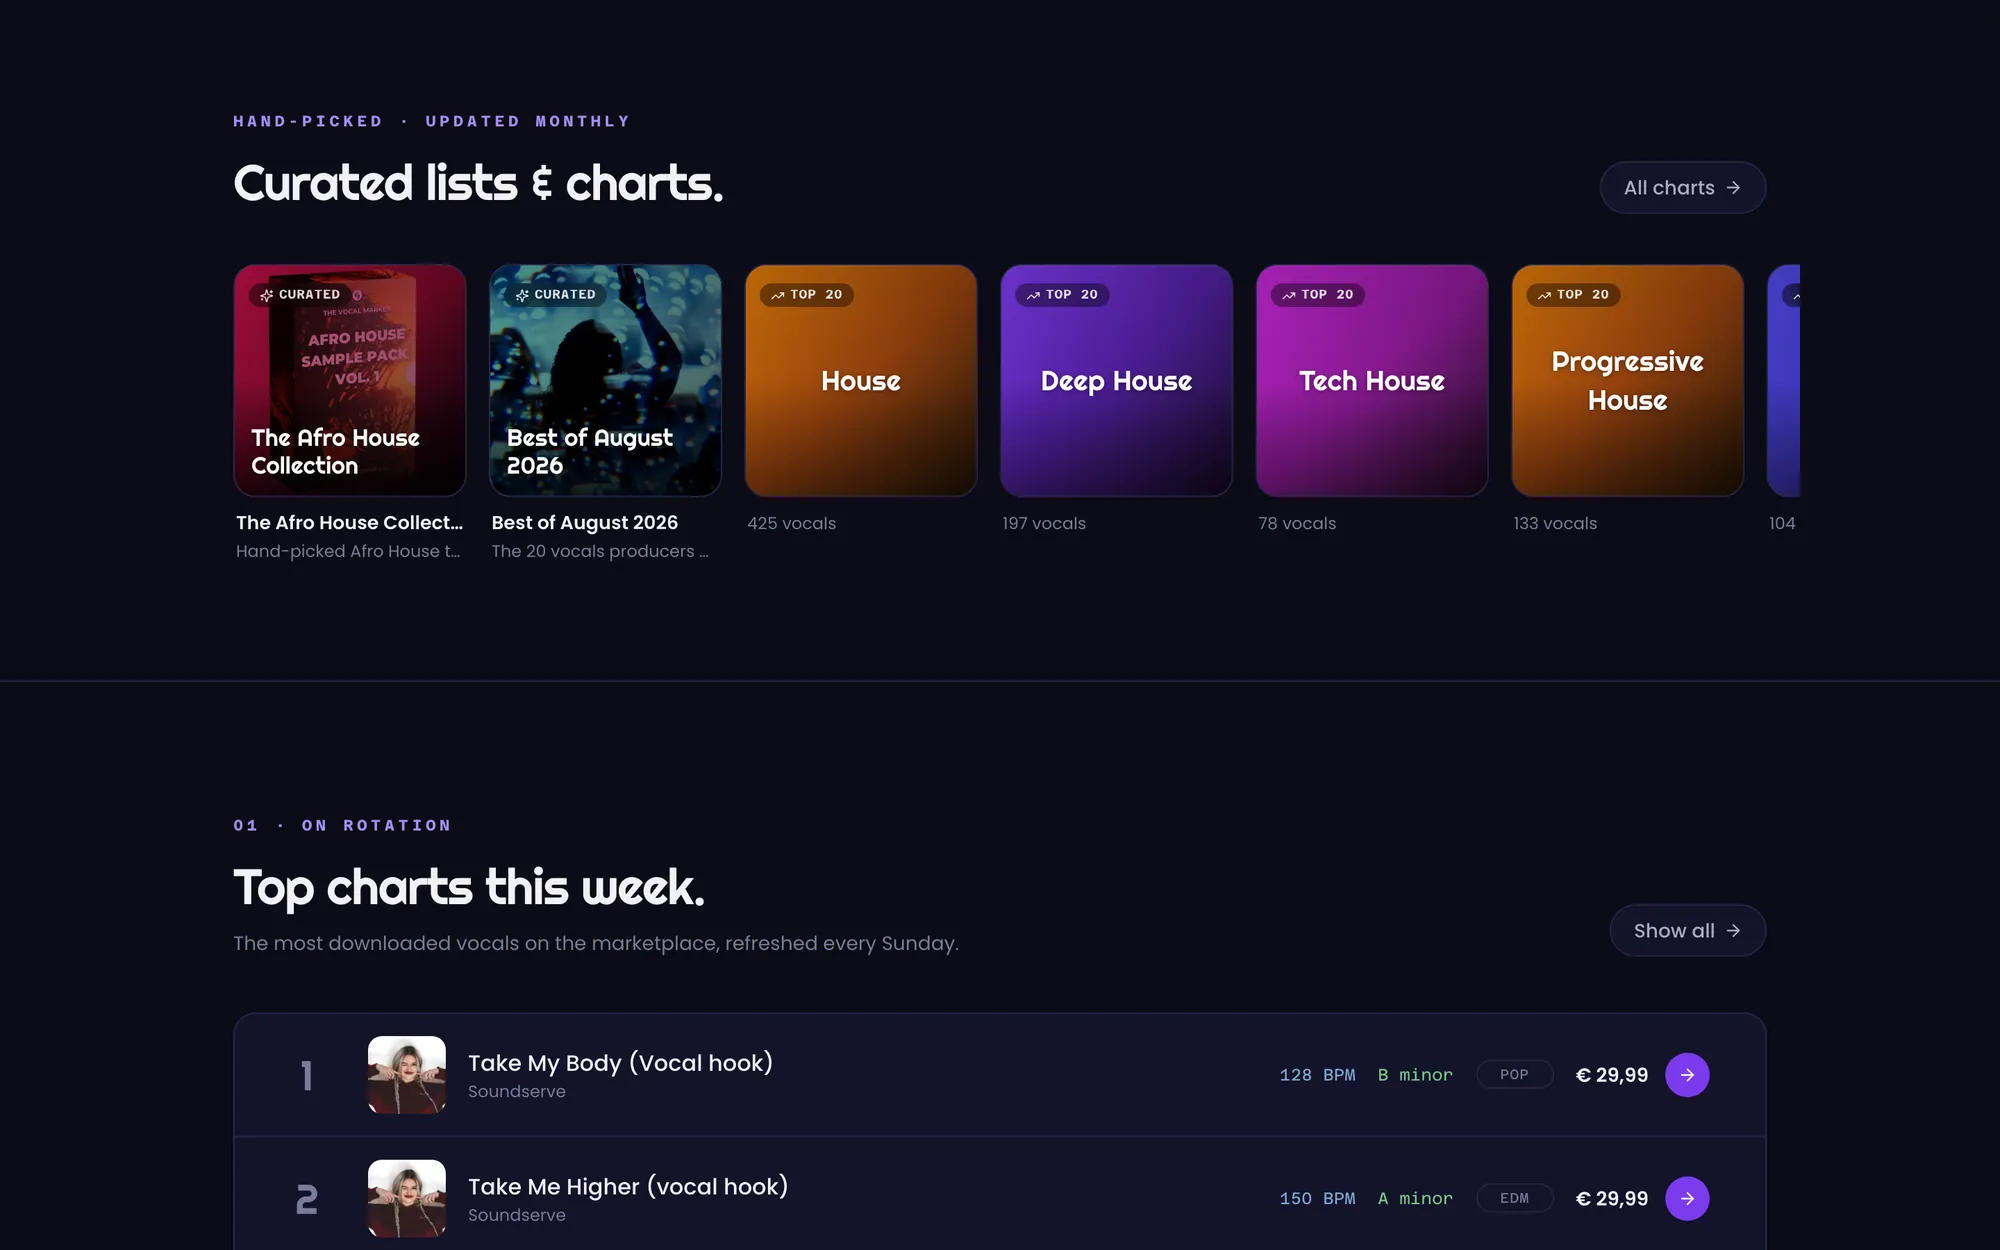
Task: Open the House Top 20 chart
Action: 861,380
